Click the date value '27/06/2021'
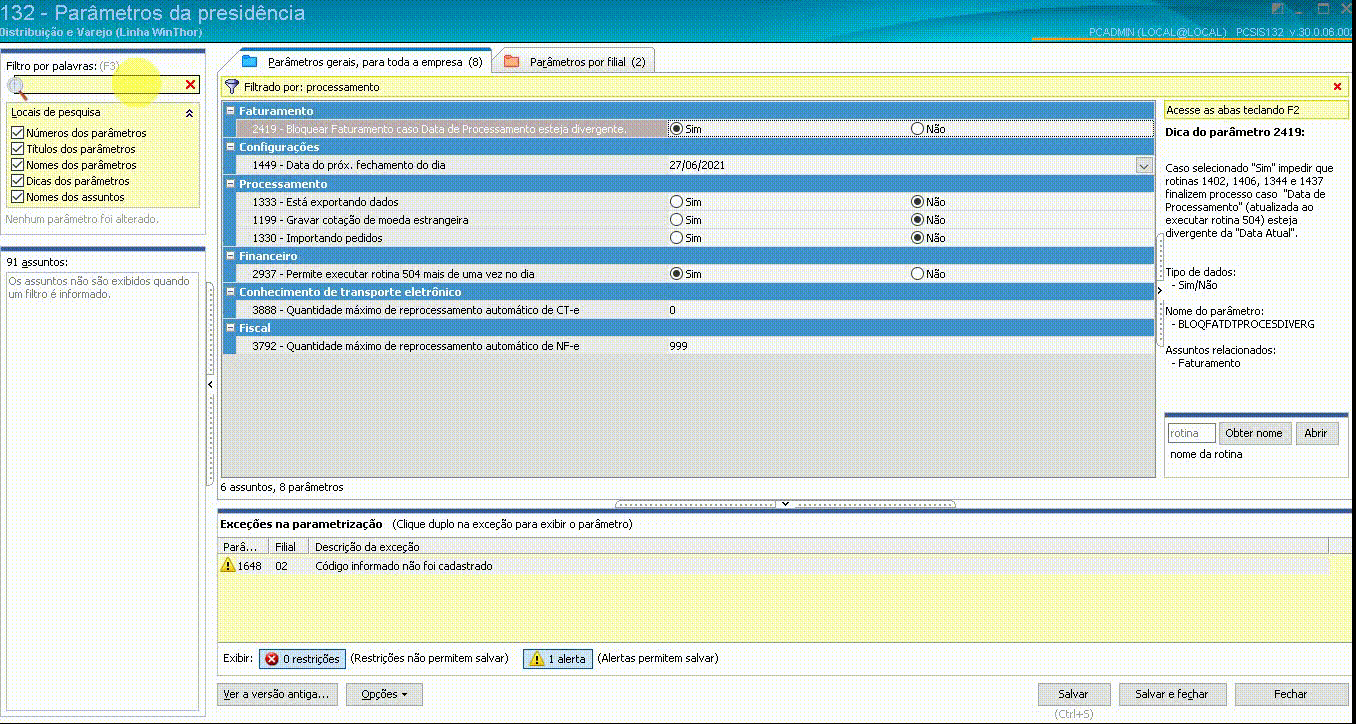 pyautogui.click(x=697, y=165)
